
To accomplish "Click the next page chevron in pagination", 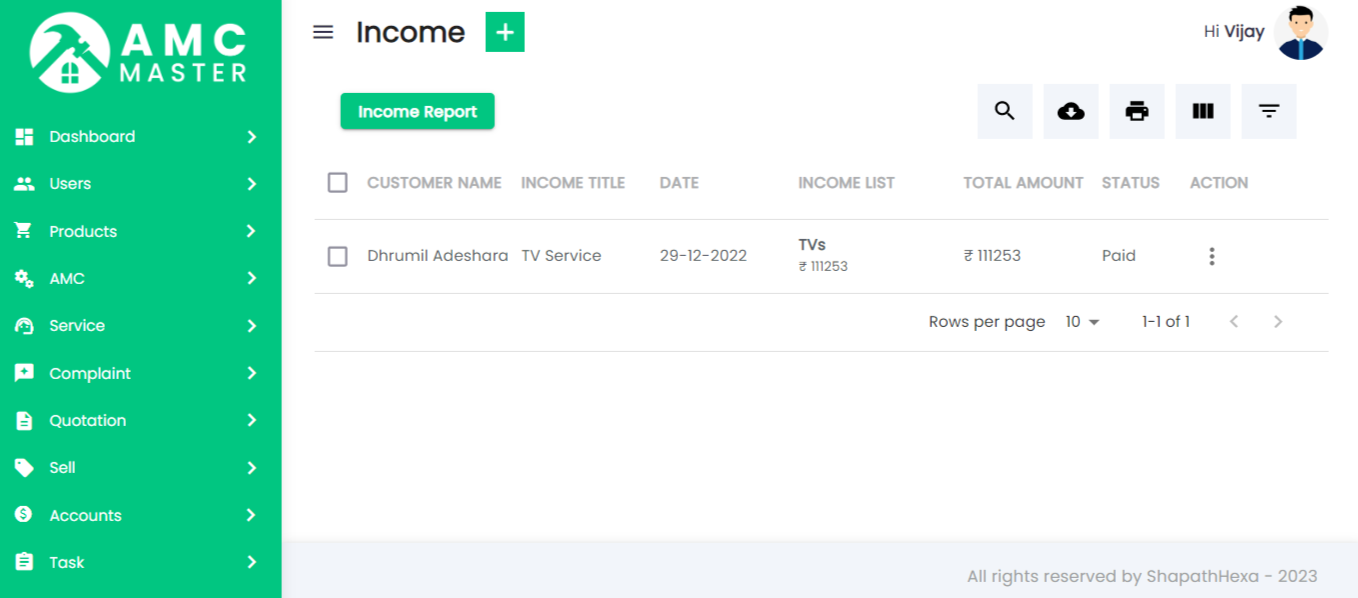I will (1278, 321).
